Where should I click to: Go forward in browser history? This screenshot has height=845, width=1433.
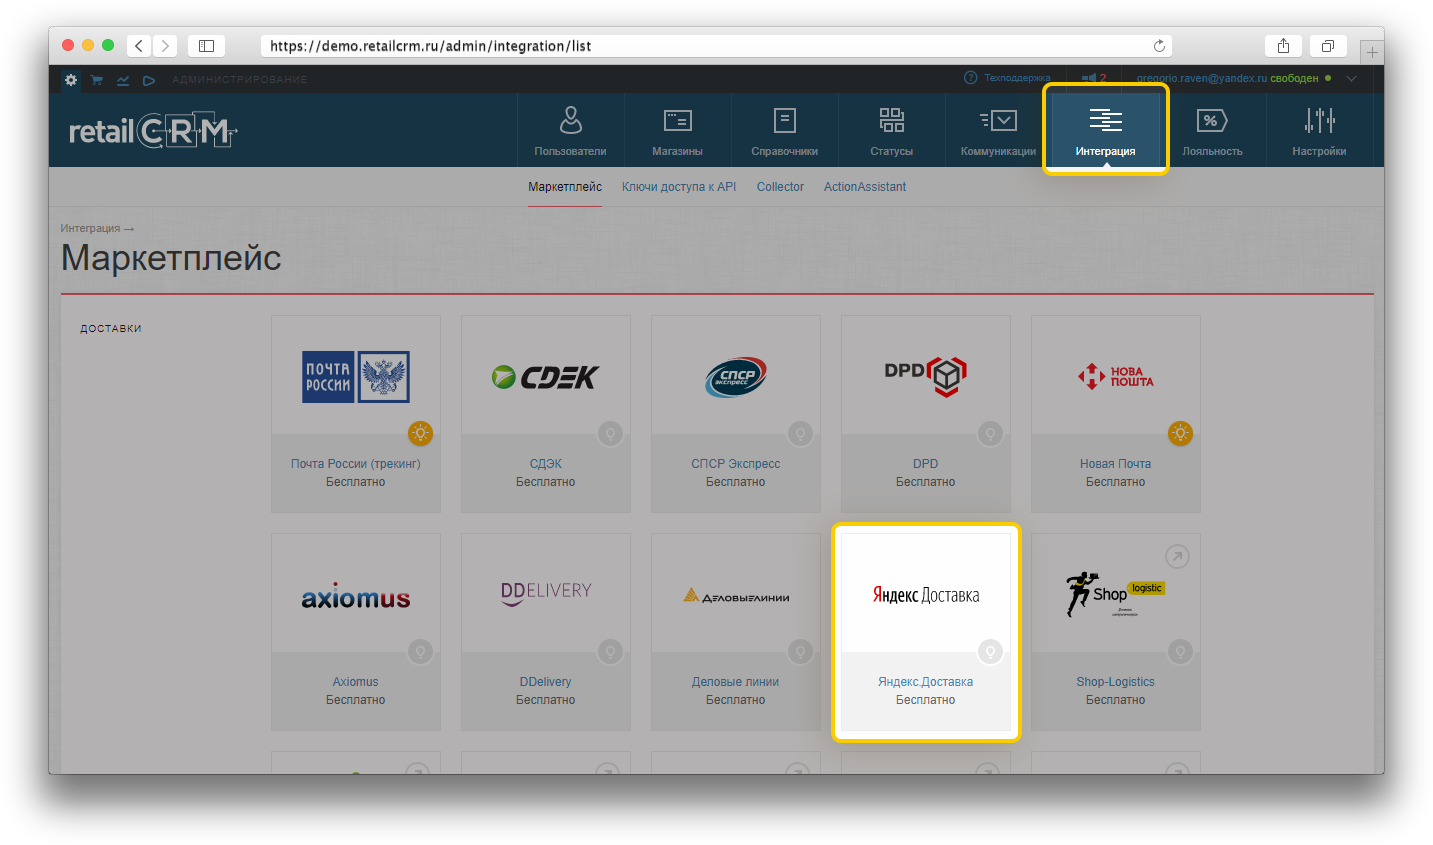tap(166, 46)
